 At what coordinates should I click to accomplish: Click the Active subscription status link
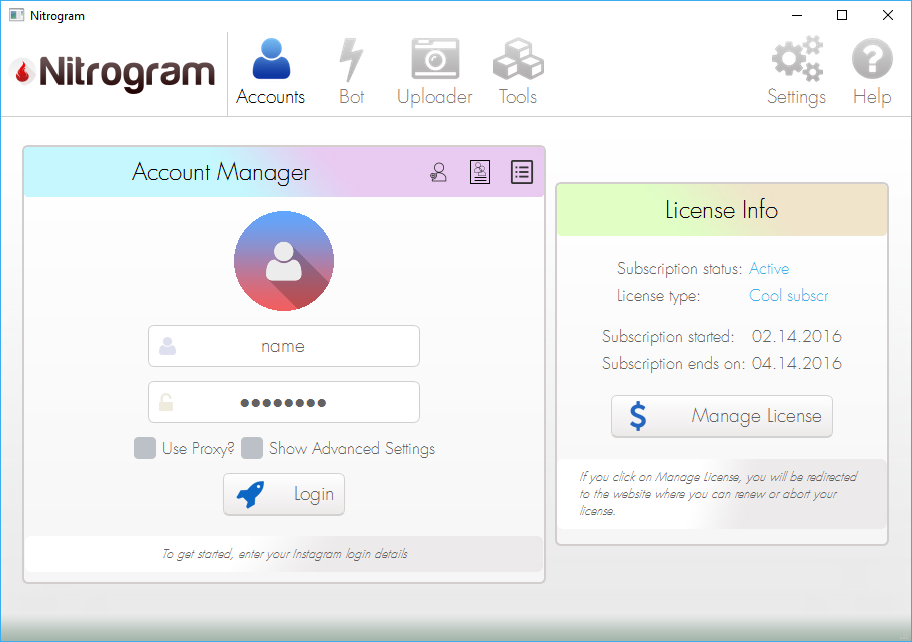point(769,268)
